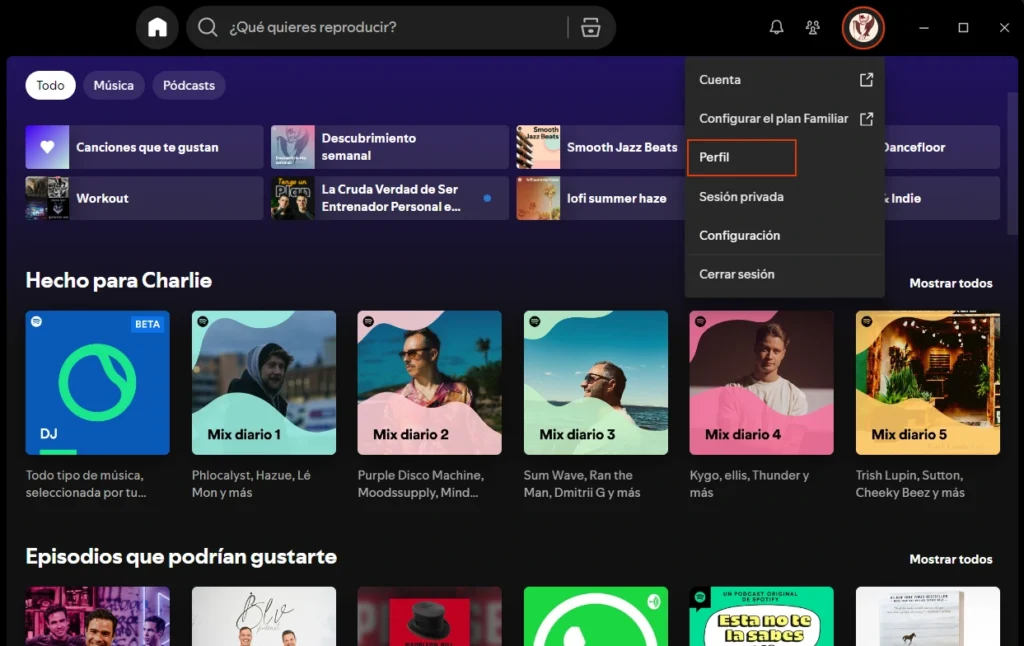Click lofi summer haze cover image
Screen dimensions: 1024x646
pos(538,198)
